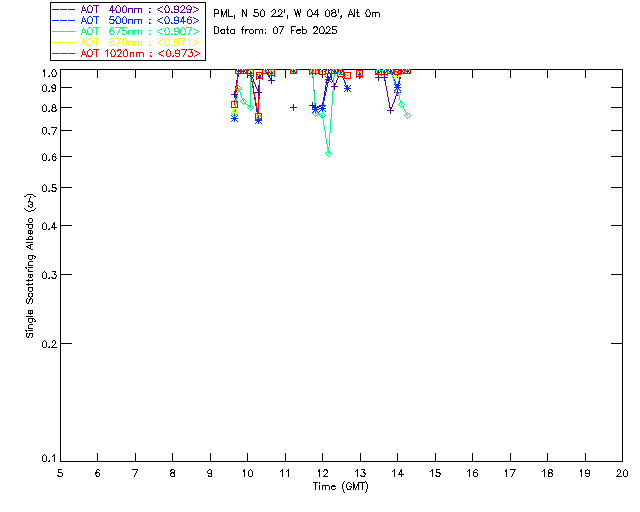This screenshot has height=512, width=640.
Task: Click the 0.5 tick label on y-axis
Action: pyautogui.click(x=48, y=188)
